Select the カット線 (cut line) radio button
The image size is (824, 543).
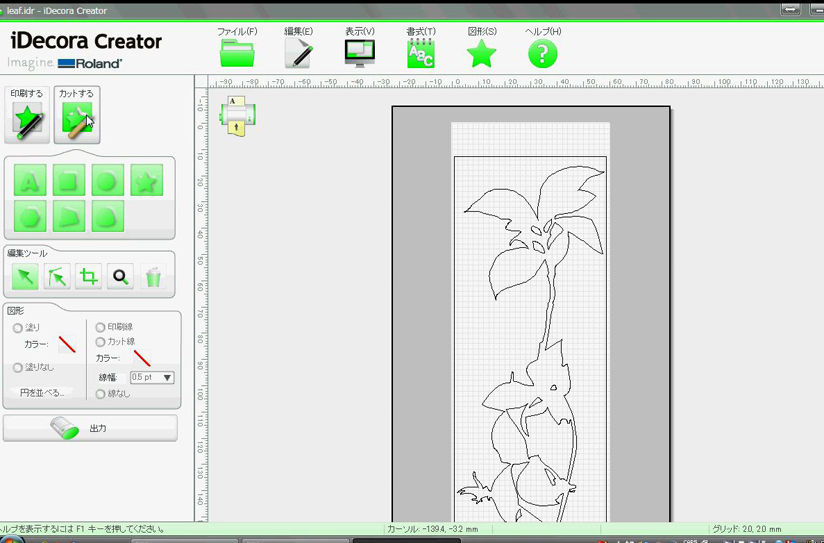[100, 342]
